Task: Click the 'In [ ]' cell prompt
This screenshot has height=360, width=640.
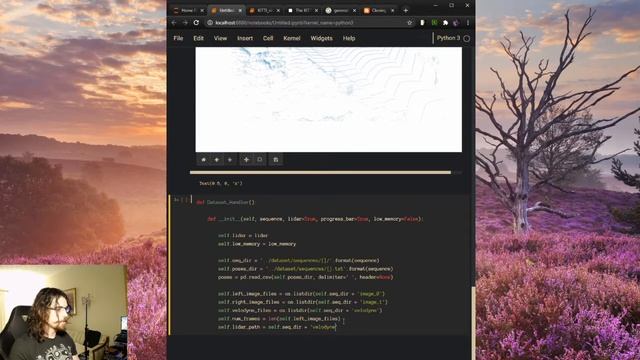Action: coord(181,200)
